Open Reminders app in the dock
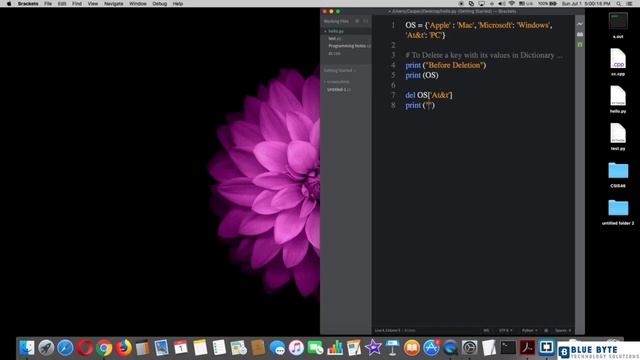Image resolution: width=640 pixels, height=360 pixels. [x=219, y=348]
